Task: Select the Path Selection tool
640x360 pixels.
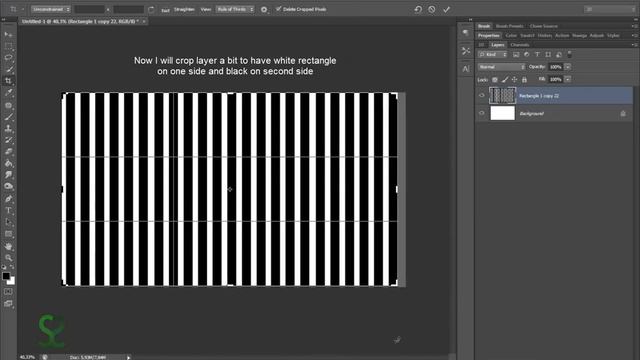Action: (x=8, y=222)
